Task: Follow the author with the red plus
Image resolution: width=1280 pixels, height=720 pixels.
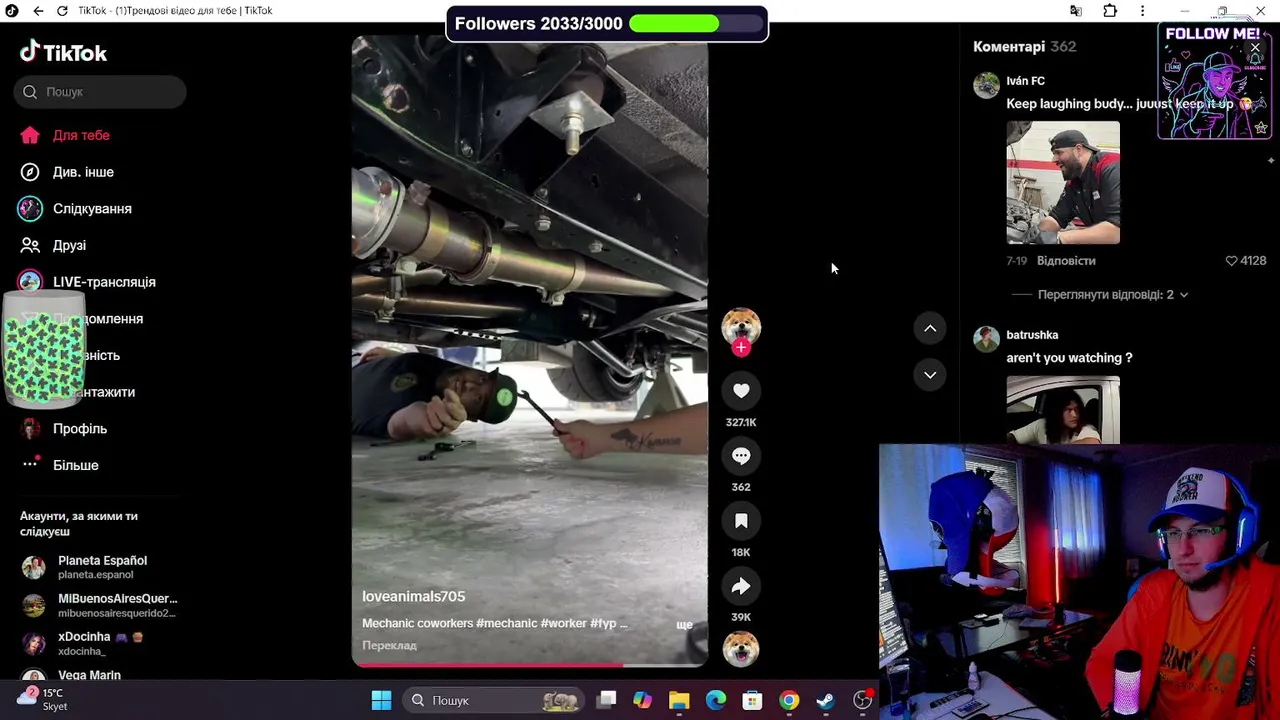Action: click(x=741, y=347)
